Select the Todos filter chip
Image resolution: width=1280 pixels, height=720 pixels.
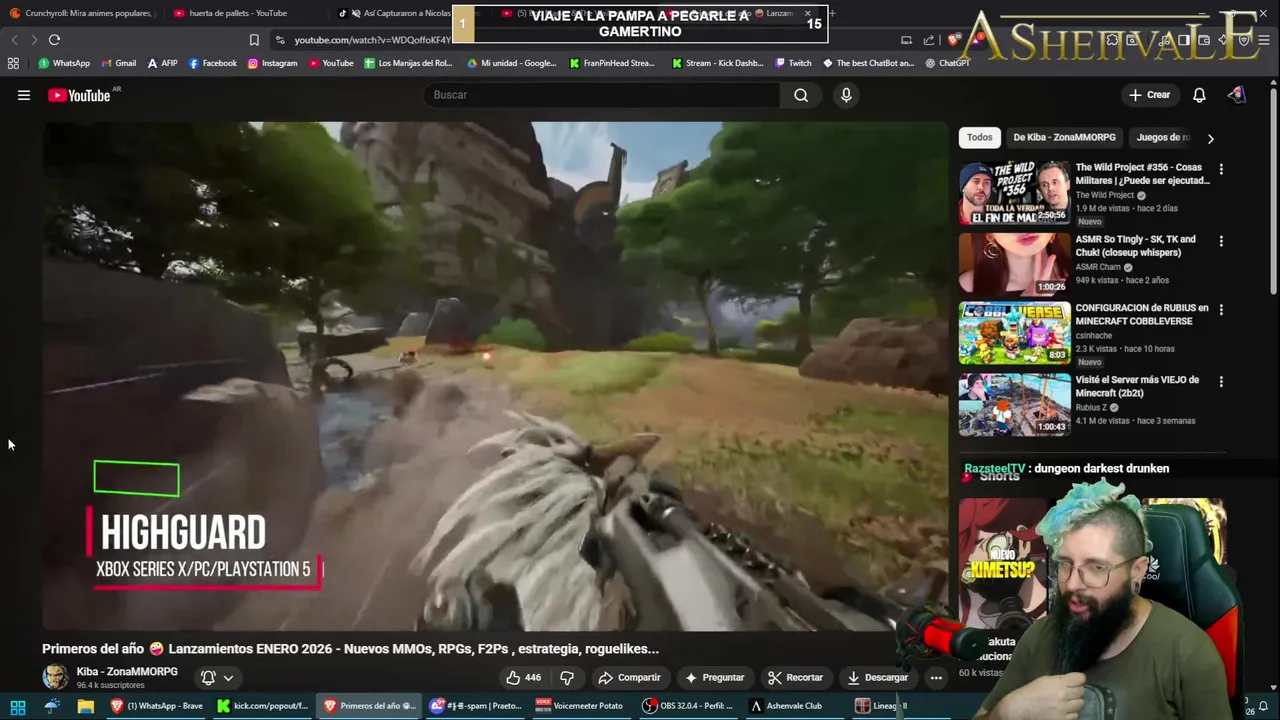point(980,138)
